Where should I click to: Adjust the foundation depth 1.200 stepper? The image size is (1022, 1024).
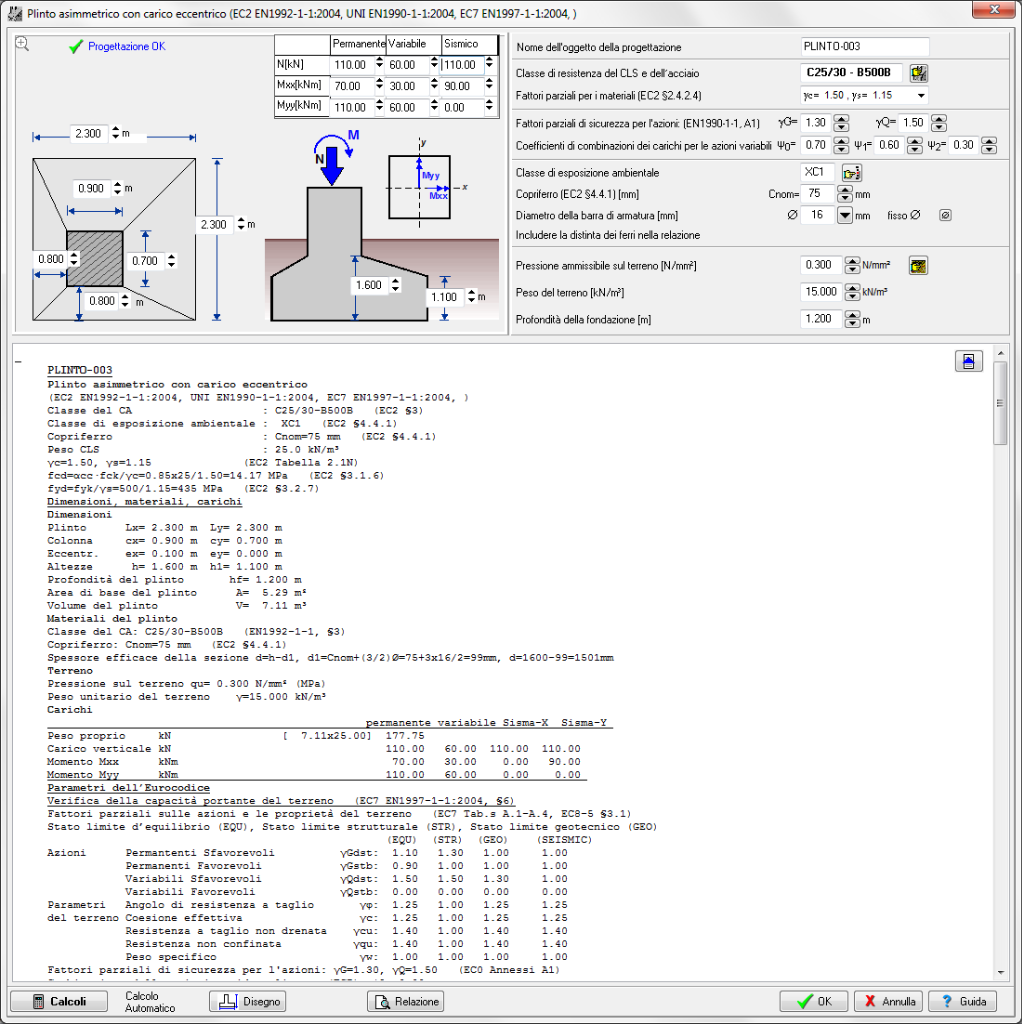pyautogui.click(x=852, y=319)
